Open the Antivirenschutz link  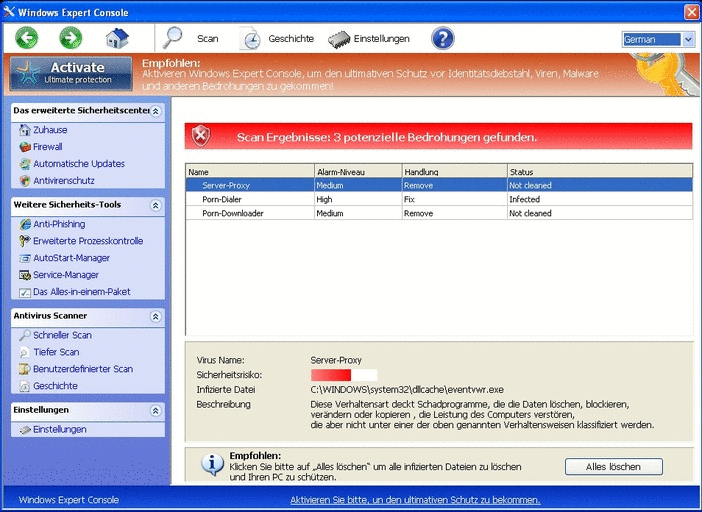(64, 181)
